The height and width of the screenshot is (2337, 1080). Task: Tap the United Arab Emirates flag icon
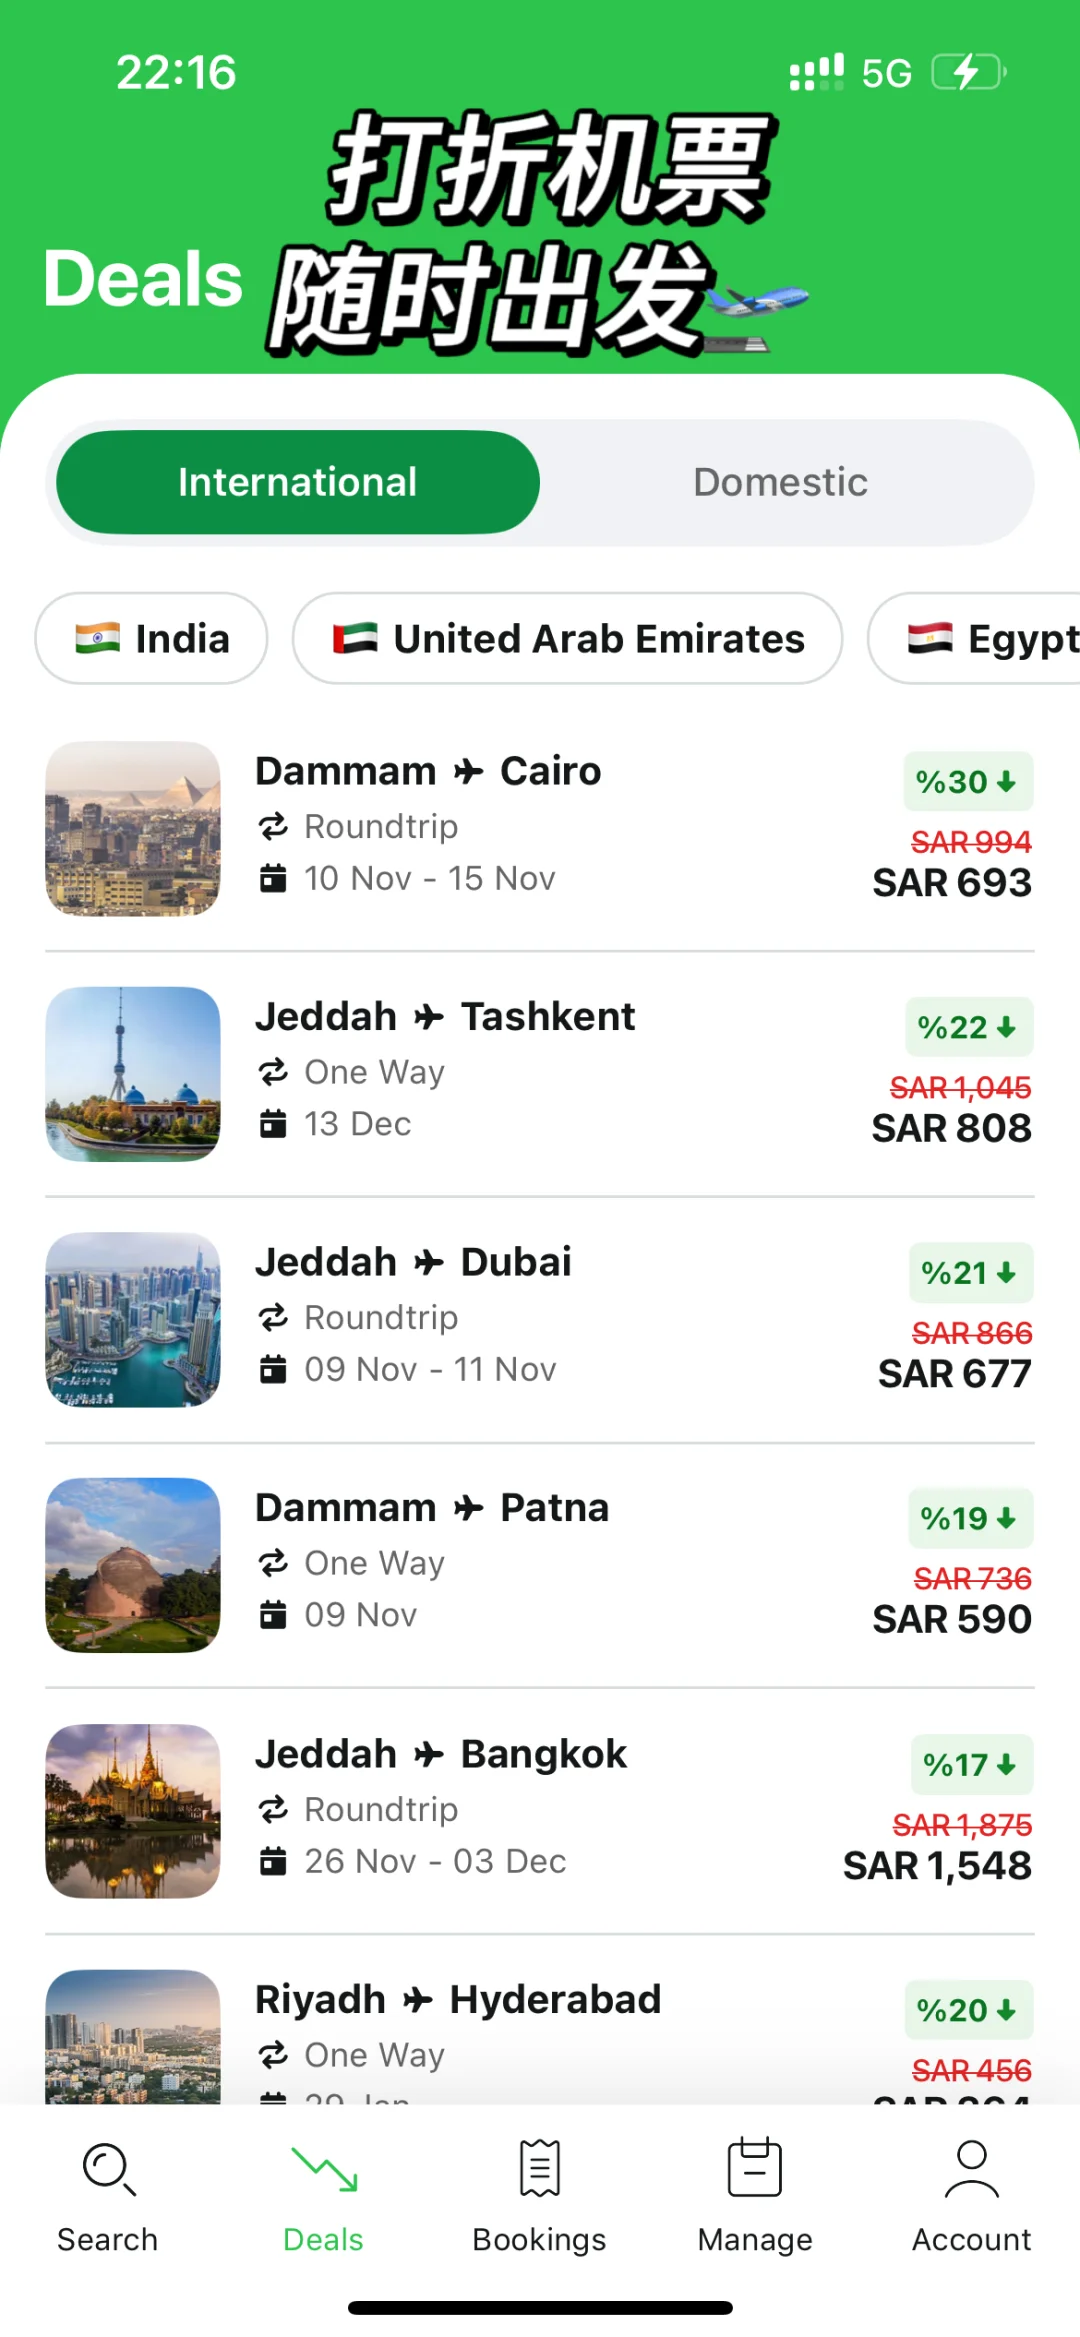pos(355,638)
